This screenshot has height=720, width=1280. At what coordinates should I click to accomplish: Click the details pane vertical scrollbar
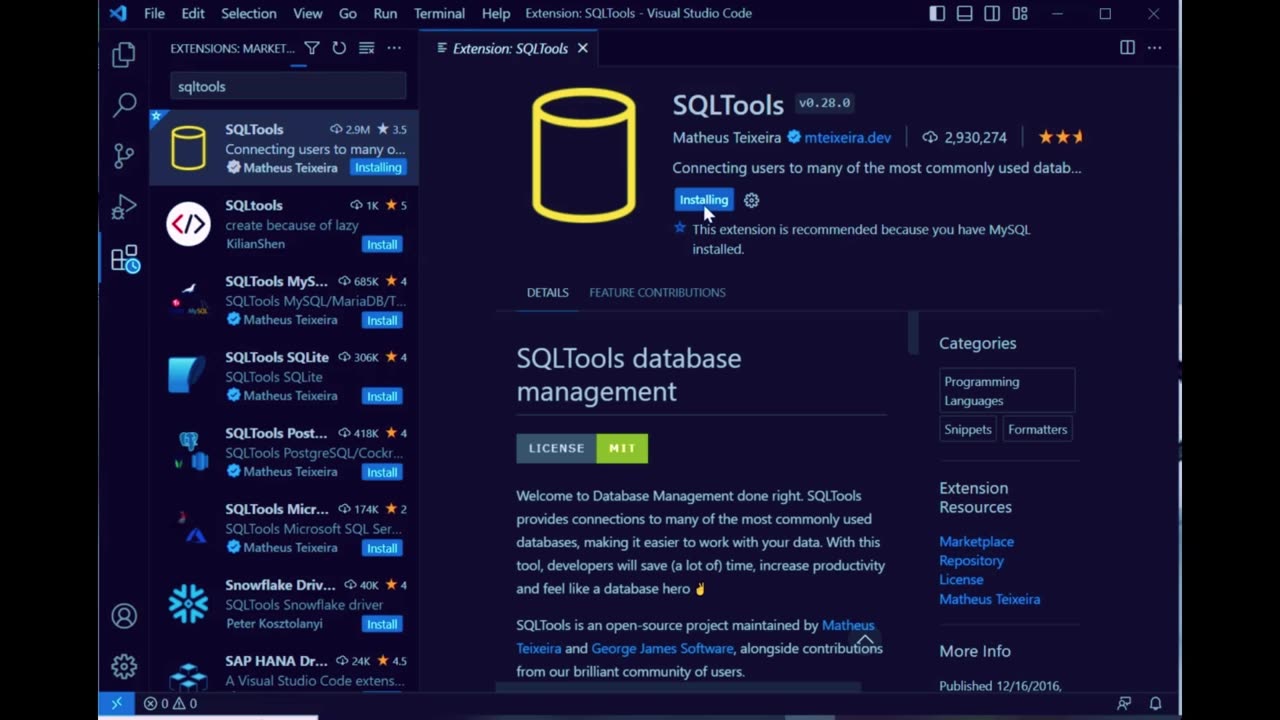point(913,332)
